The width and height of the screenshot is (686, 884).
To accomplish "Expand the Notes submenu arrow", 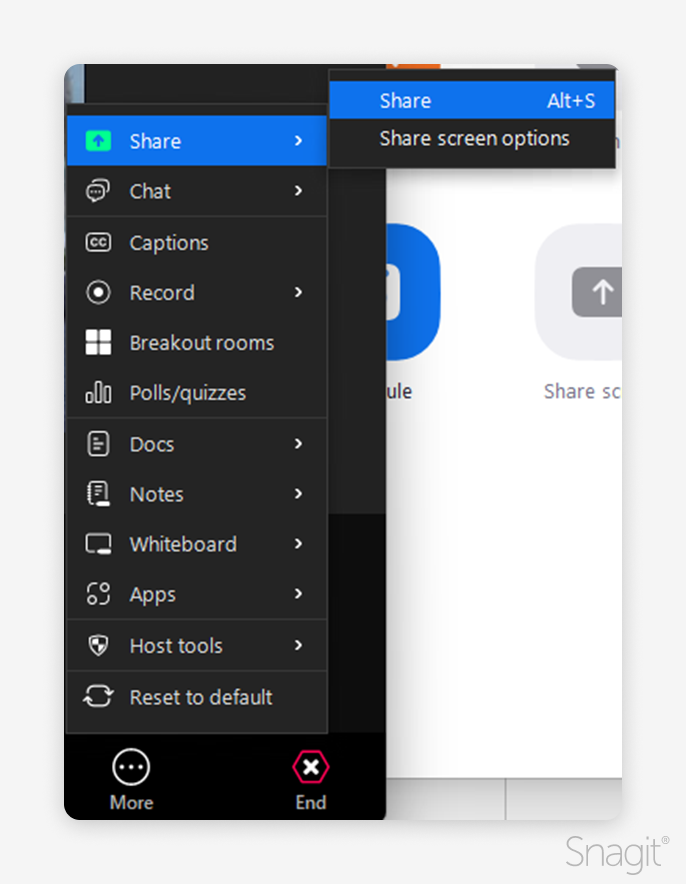I will (298, 494).
